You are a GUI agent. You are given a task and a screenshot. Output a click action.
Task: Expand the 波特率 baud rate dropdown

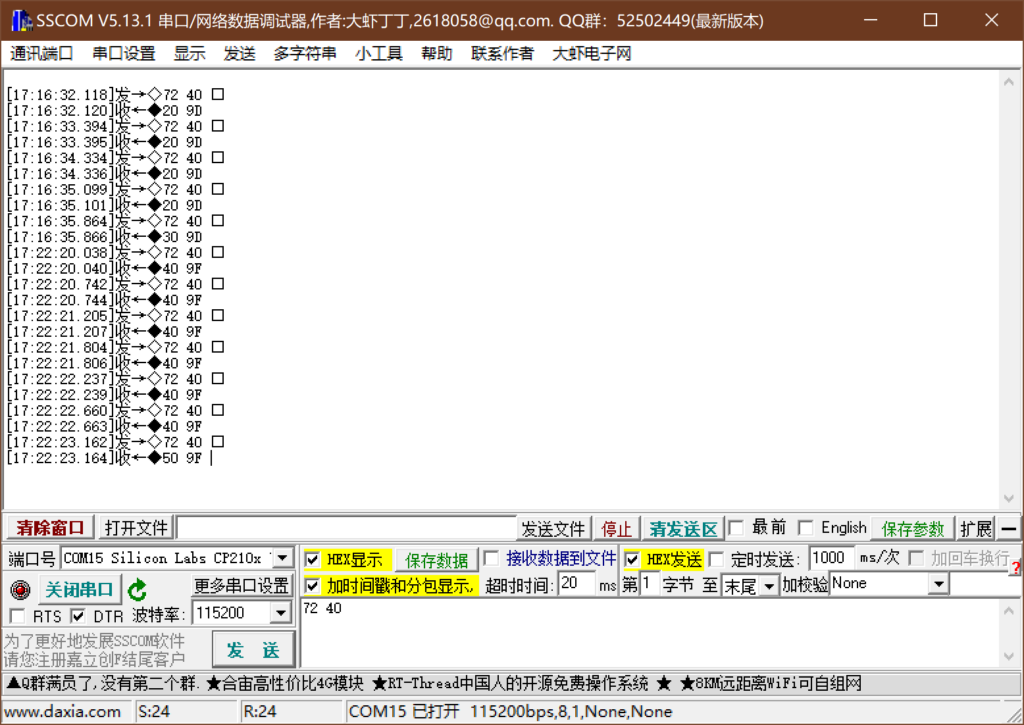point(280,613)
